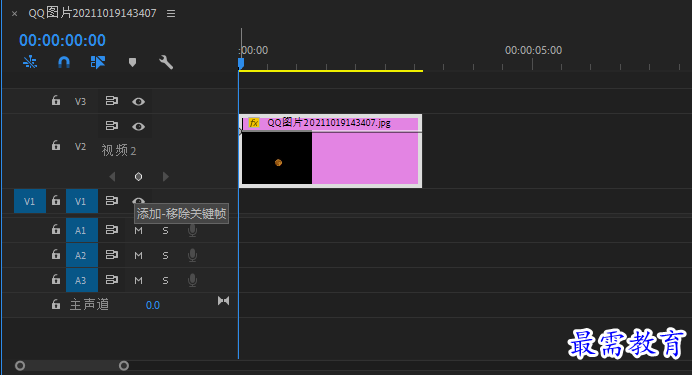Select the V3 track target
This screenshot has width=692, height=375.
pos(80,101)
